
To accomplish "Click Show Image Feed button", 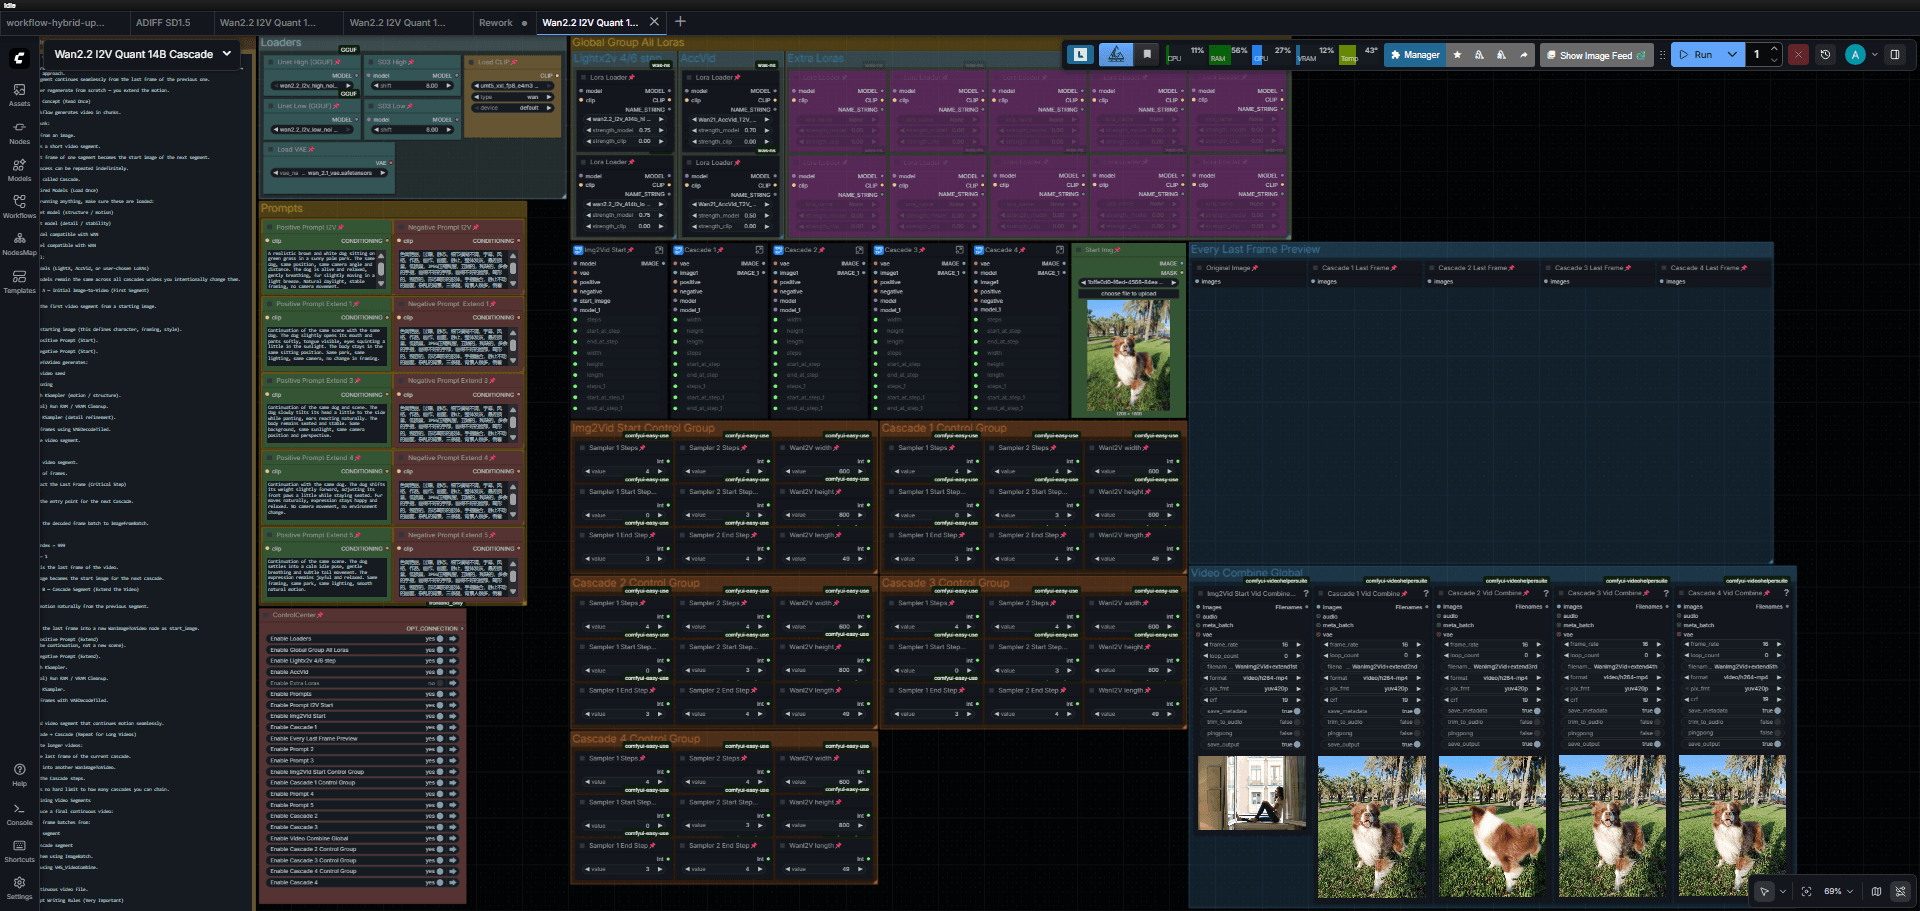I will click(1595, 55).
